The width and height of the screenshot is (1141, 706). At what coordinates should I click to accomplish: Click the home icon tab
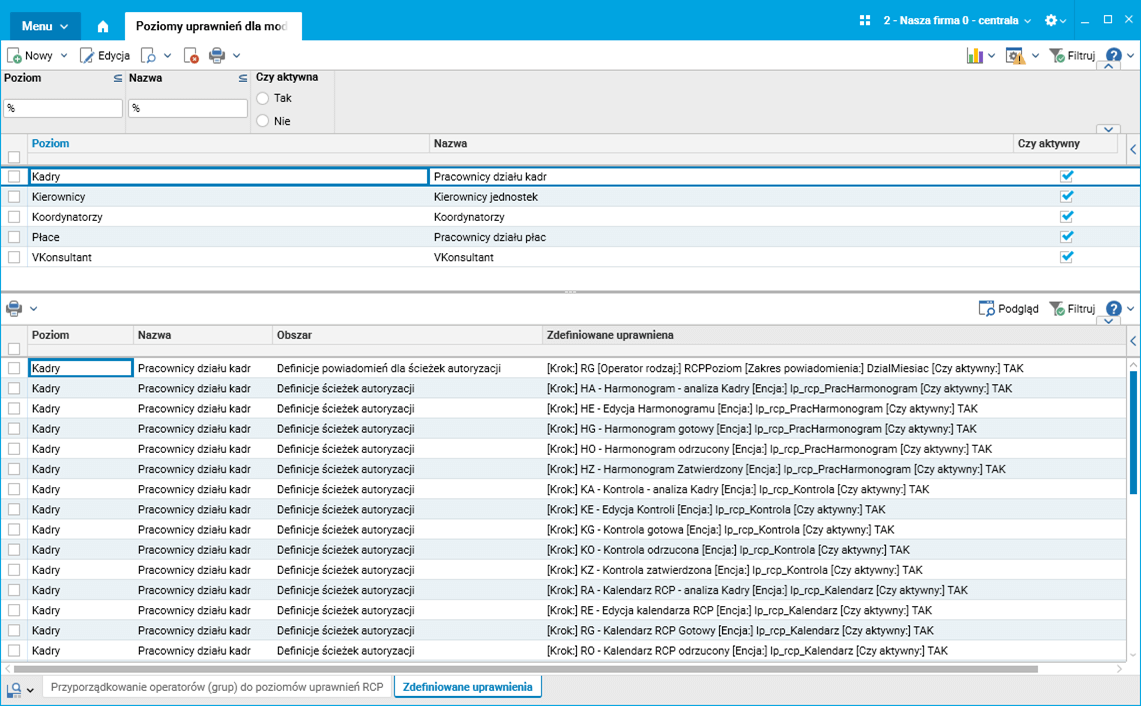[x=103, y=26]
